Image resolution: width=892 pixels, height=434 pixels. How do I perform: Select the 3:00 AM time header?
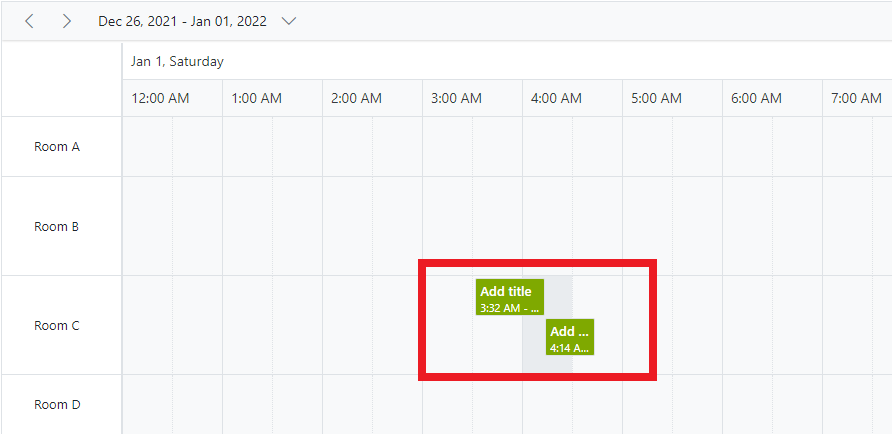456,98
